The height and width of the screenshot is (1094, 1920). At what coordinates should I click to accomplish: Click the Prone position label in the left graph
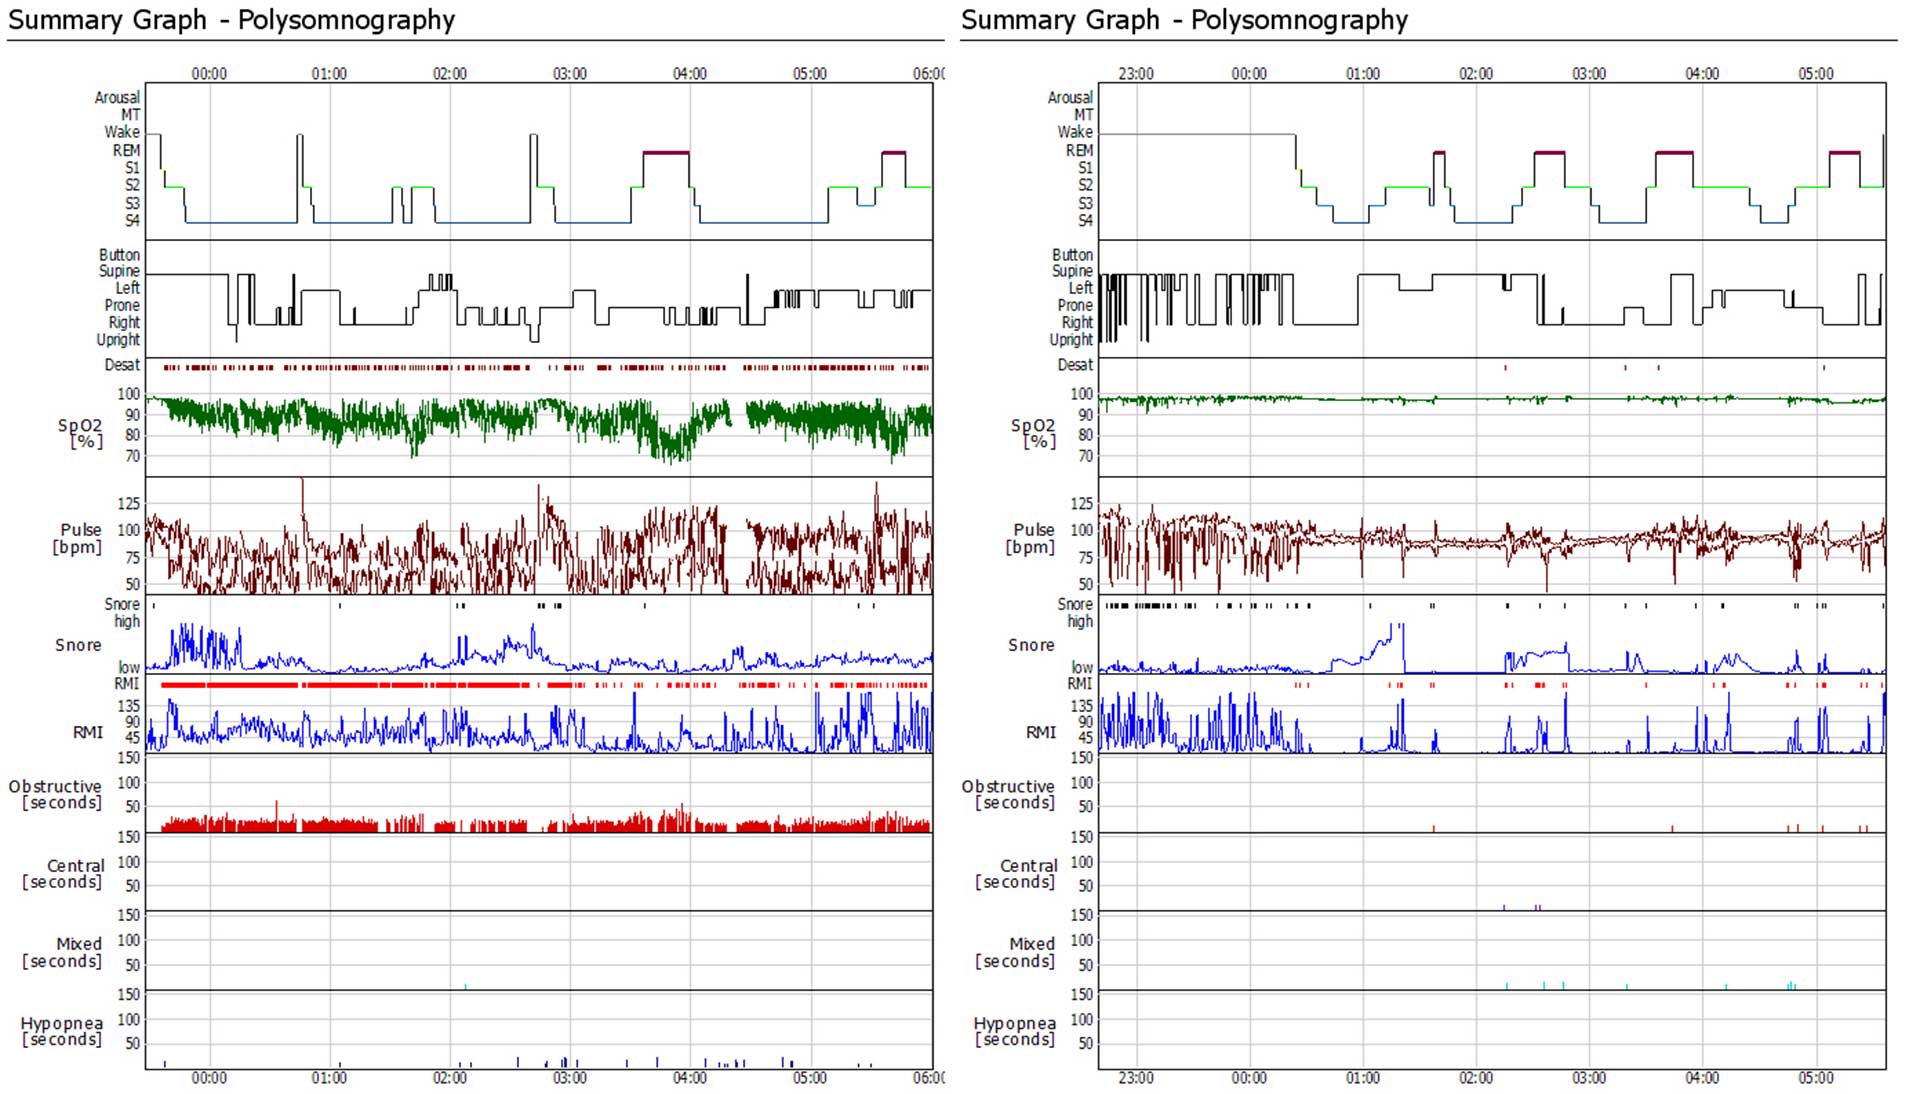tap(122, 305)
